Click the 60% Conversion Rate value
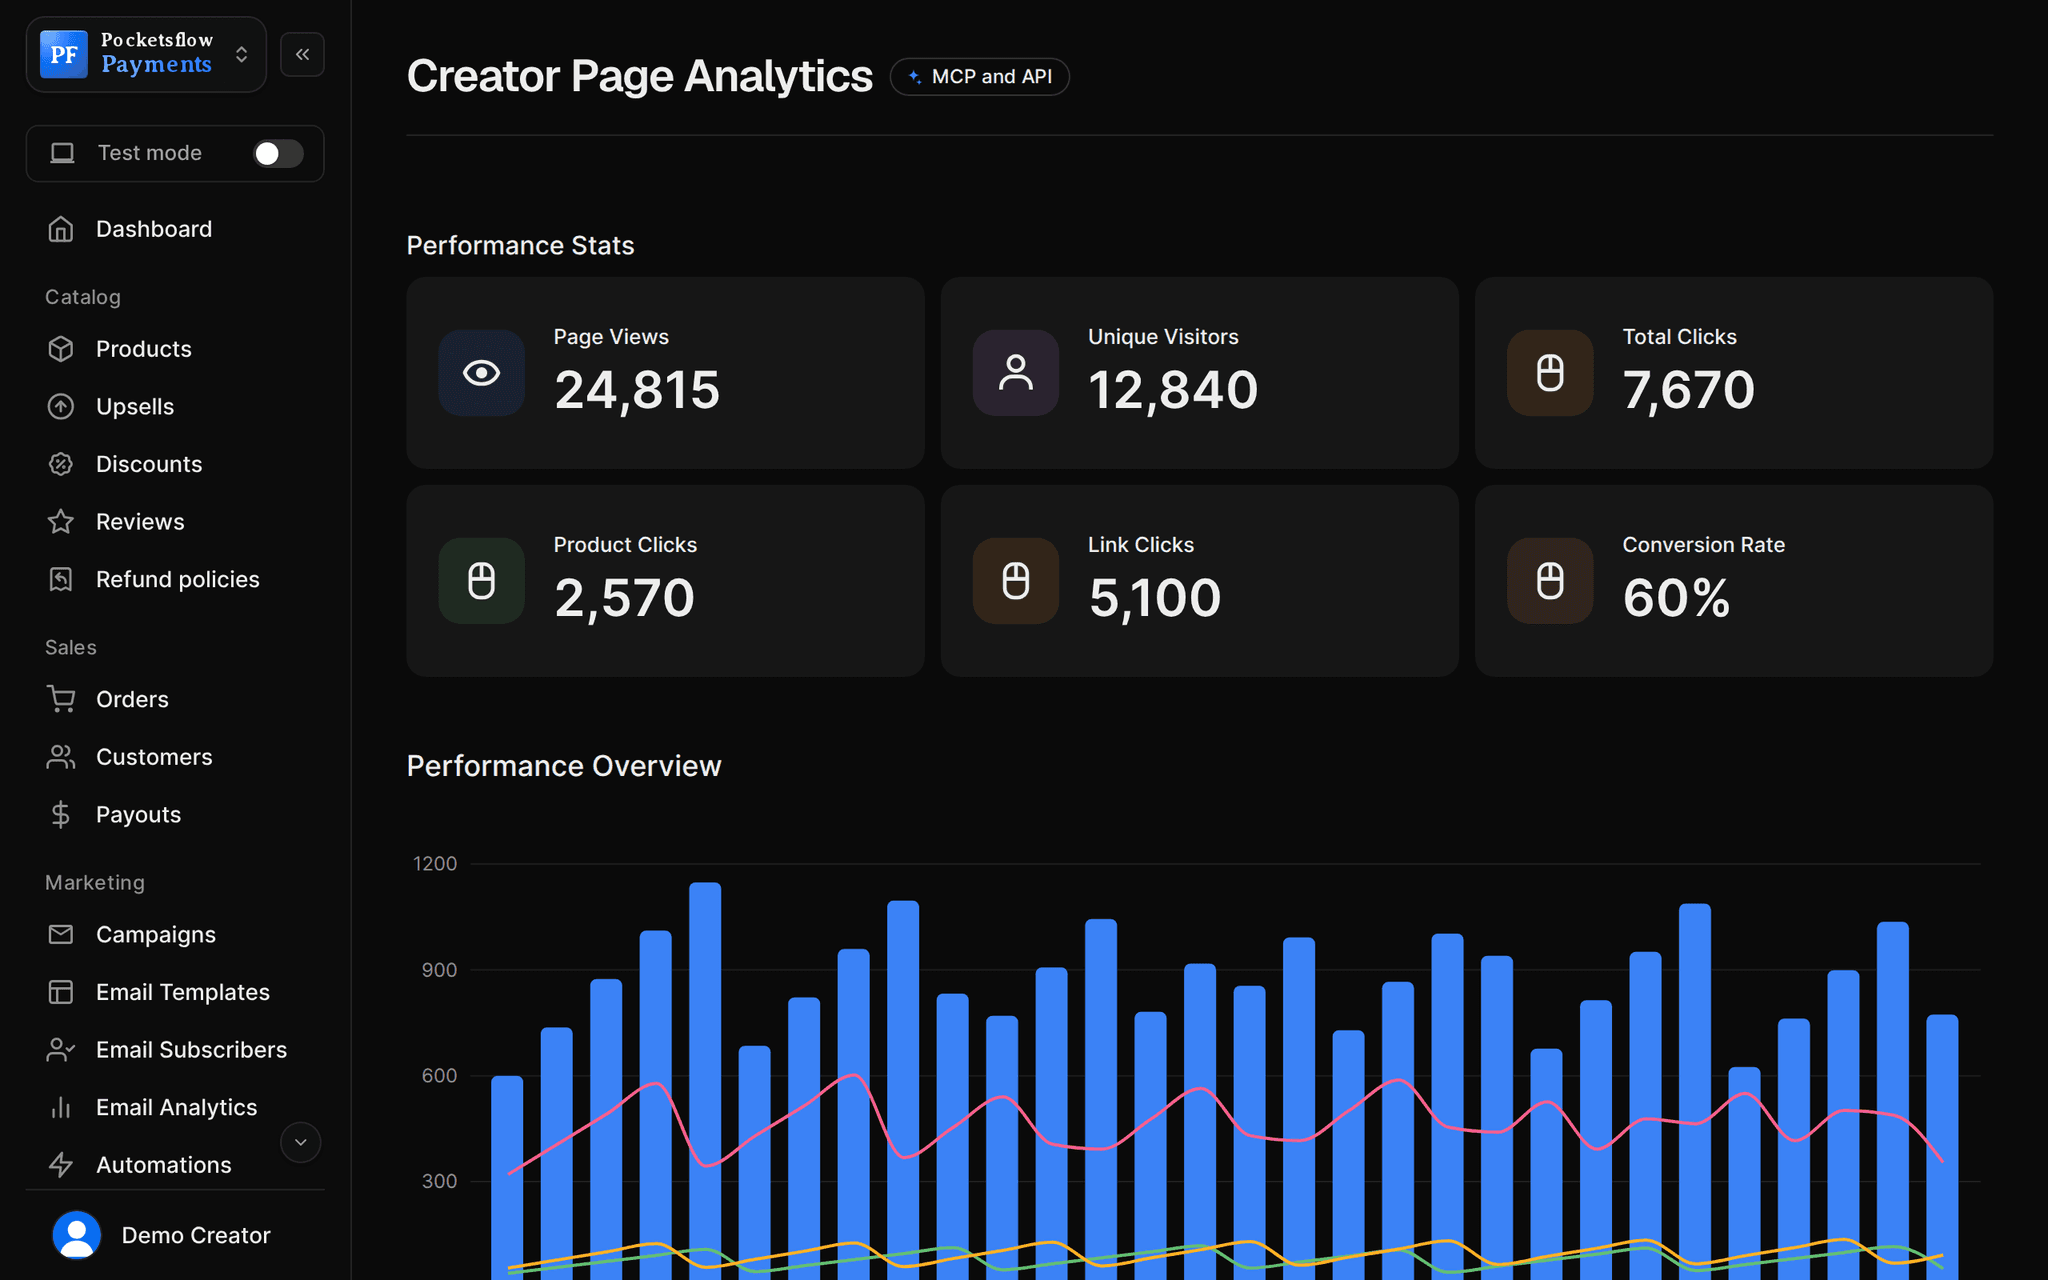This screenshot has height=1280, width=2048. (1677, 598)
